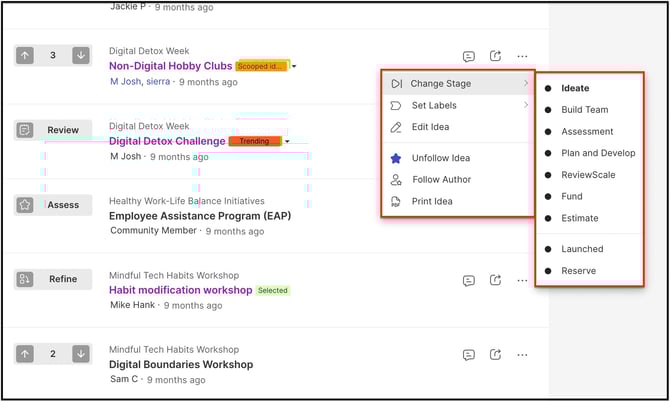
Task: Open comments for Non-Digital Hobby Clubs
Action: (x=469, y=57)
